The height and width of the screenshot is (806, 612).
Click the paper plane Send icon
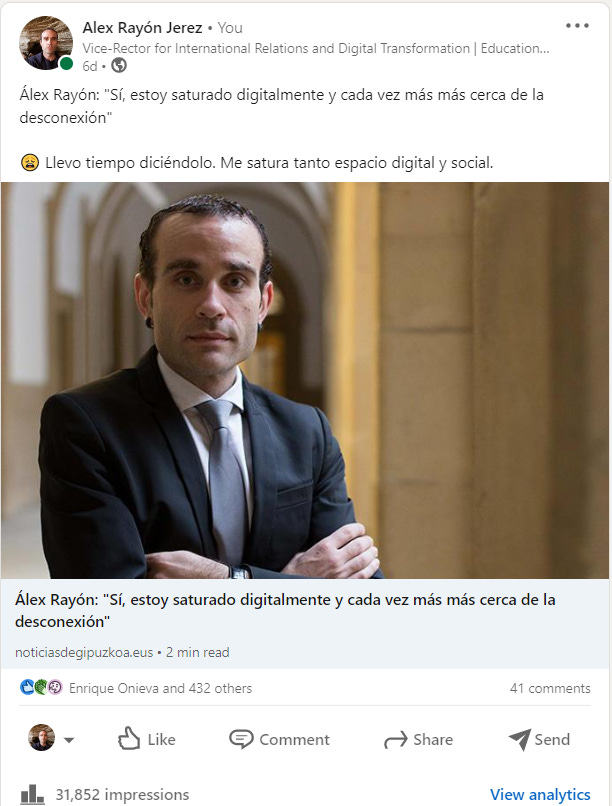[520, 739]
